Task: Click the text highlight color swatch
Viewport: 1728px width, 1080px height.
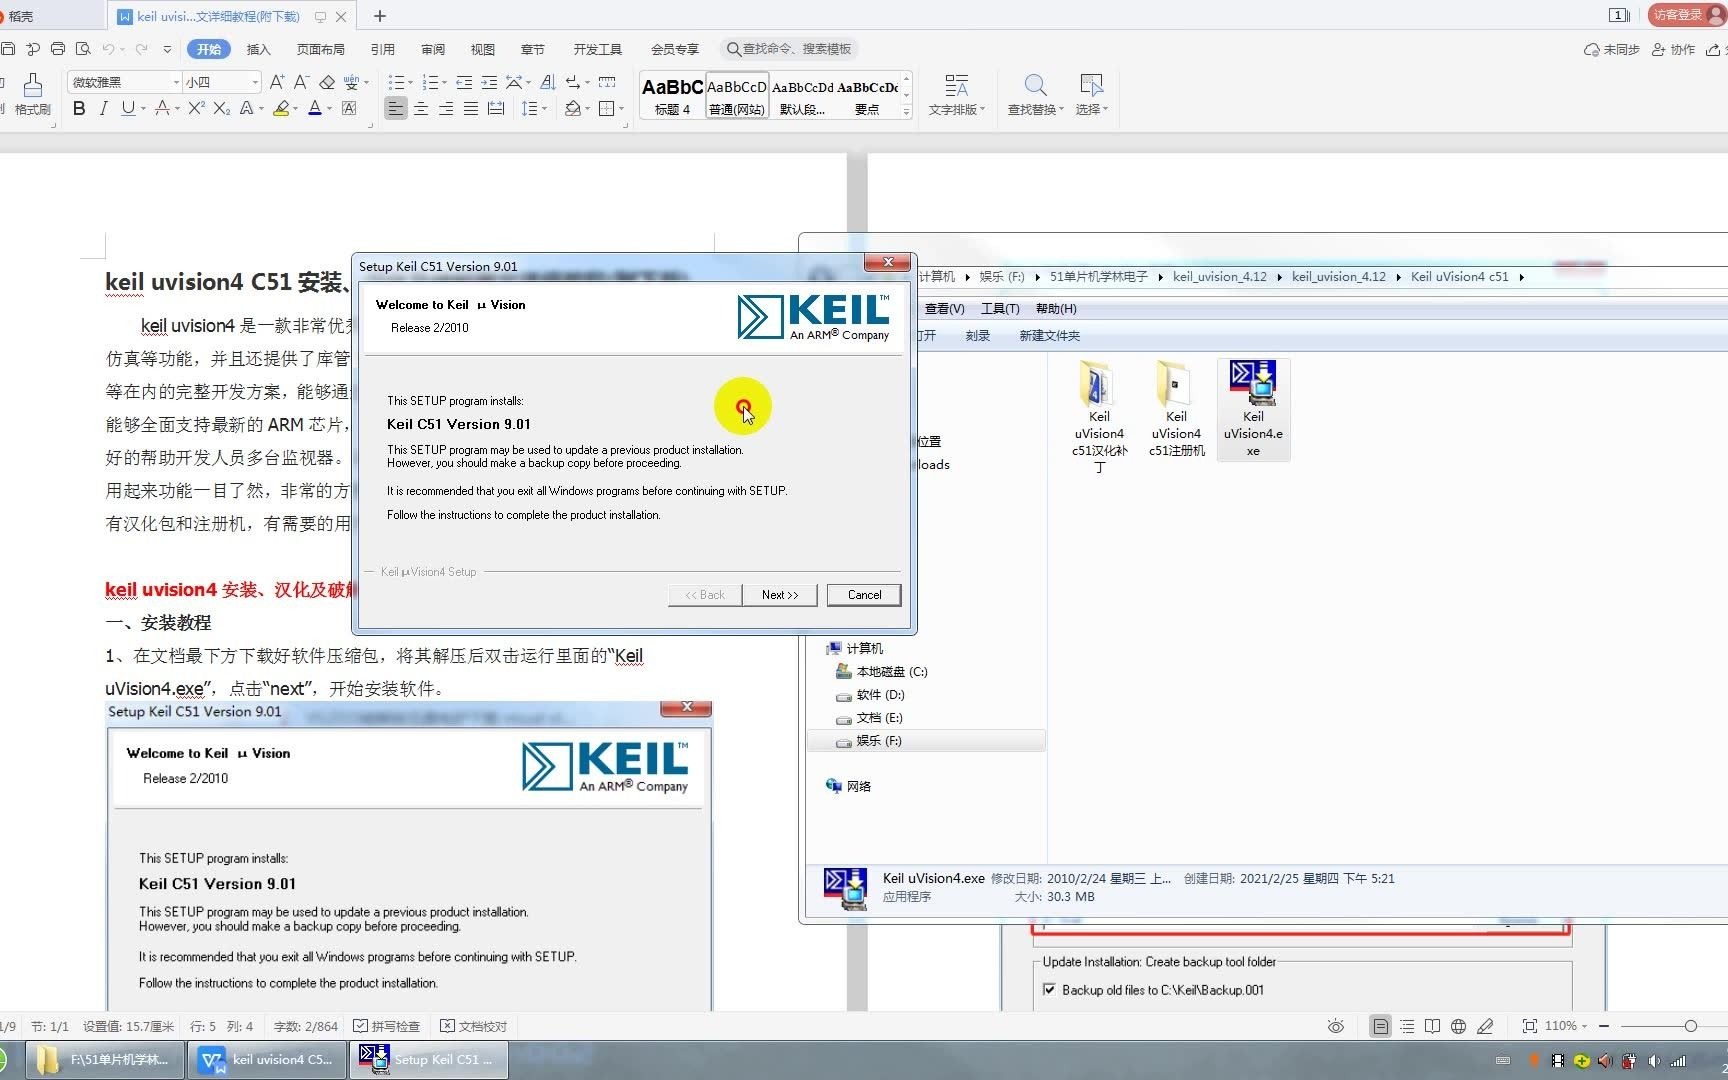Action: [x=281, y=108]
